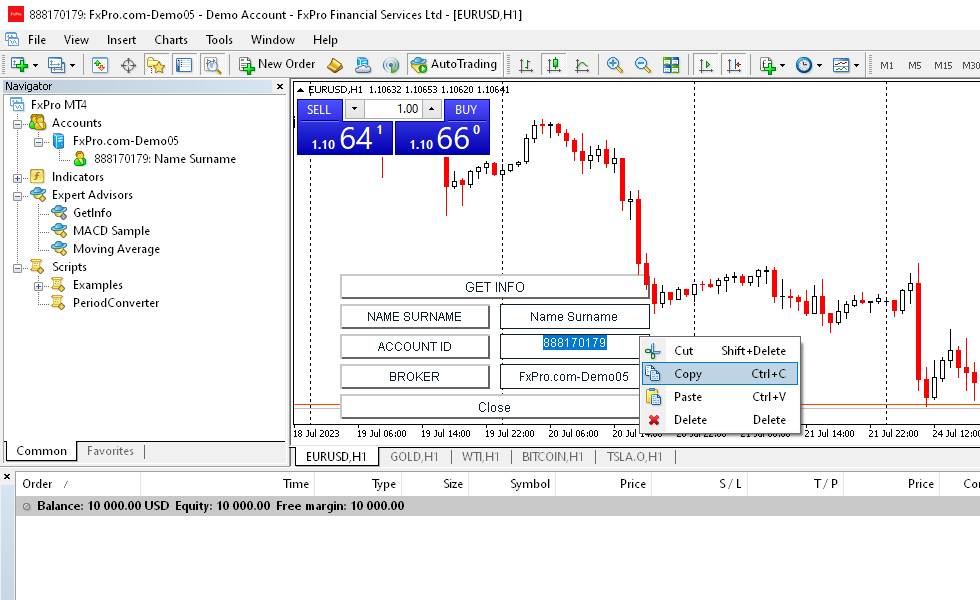980x600 pixels.
Task: Toggle the Navigator panel star-folder icon
Action: (x=155, y=65)
